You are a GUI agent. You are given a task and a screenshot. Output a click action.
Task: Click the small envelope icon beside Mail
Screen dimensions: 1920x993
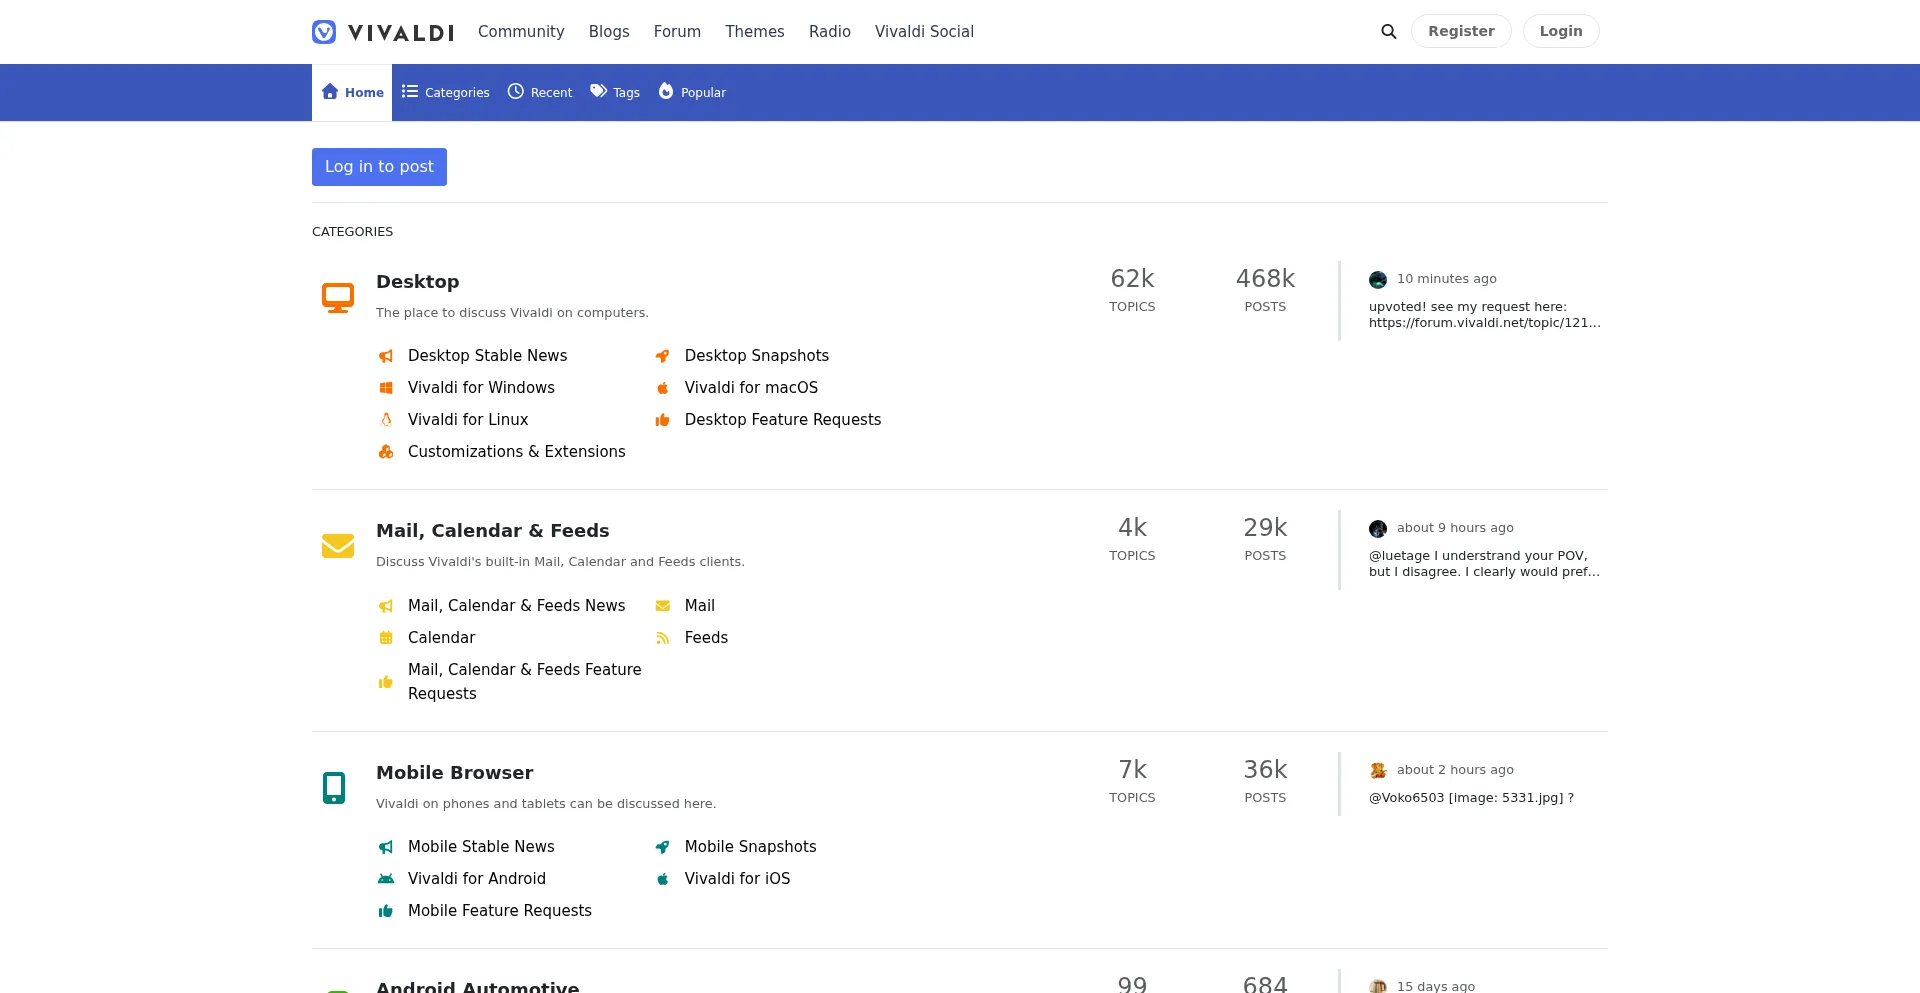pos(662,606)
